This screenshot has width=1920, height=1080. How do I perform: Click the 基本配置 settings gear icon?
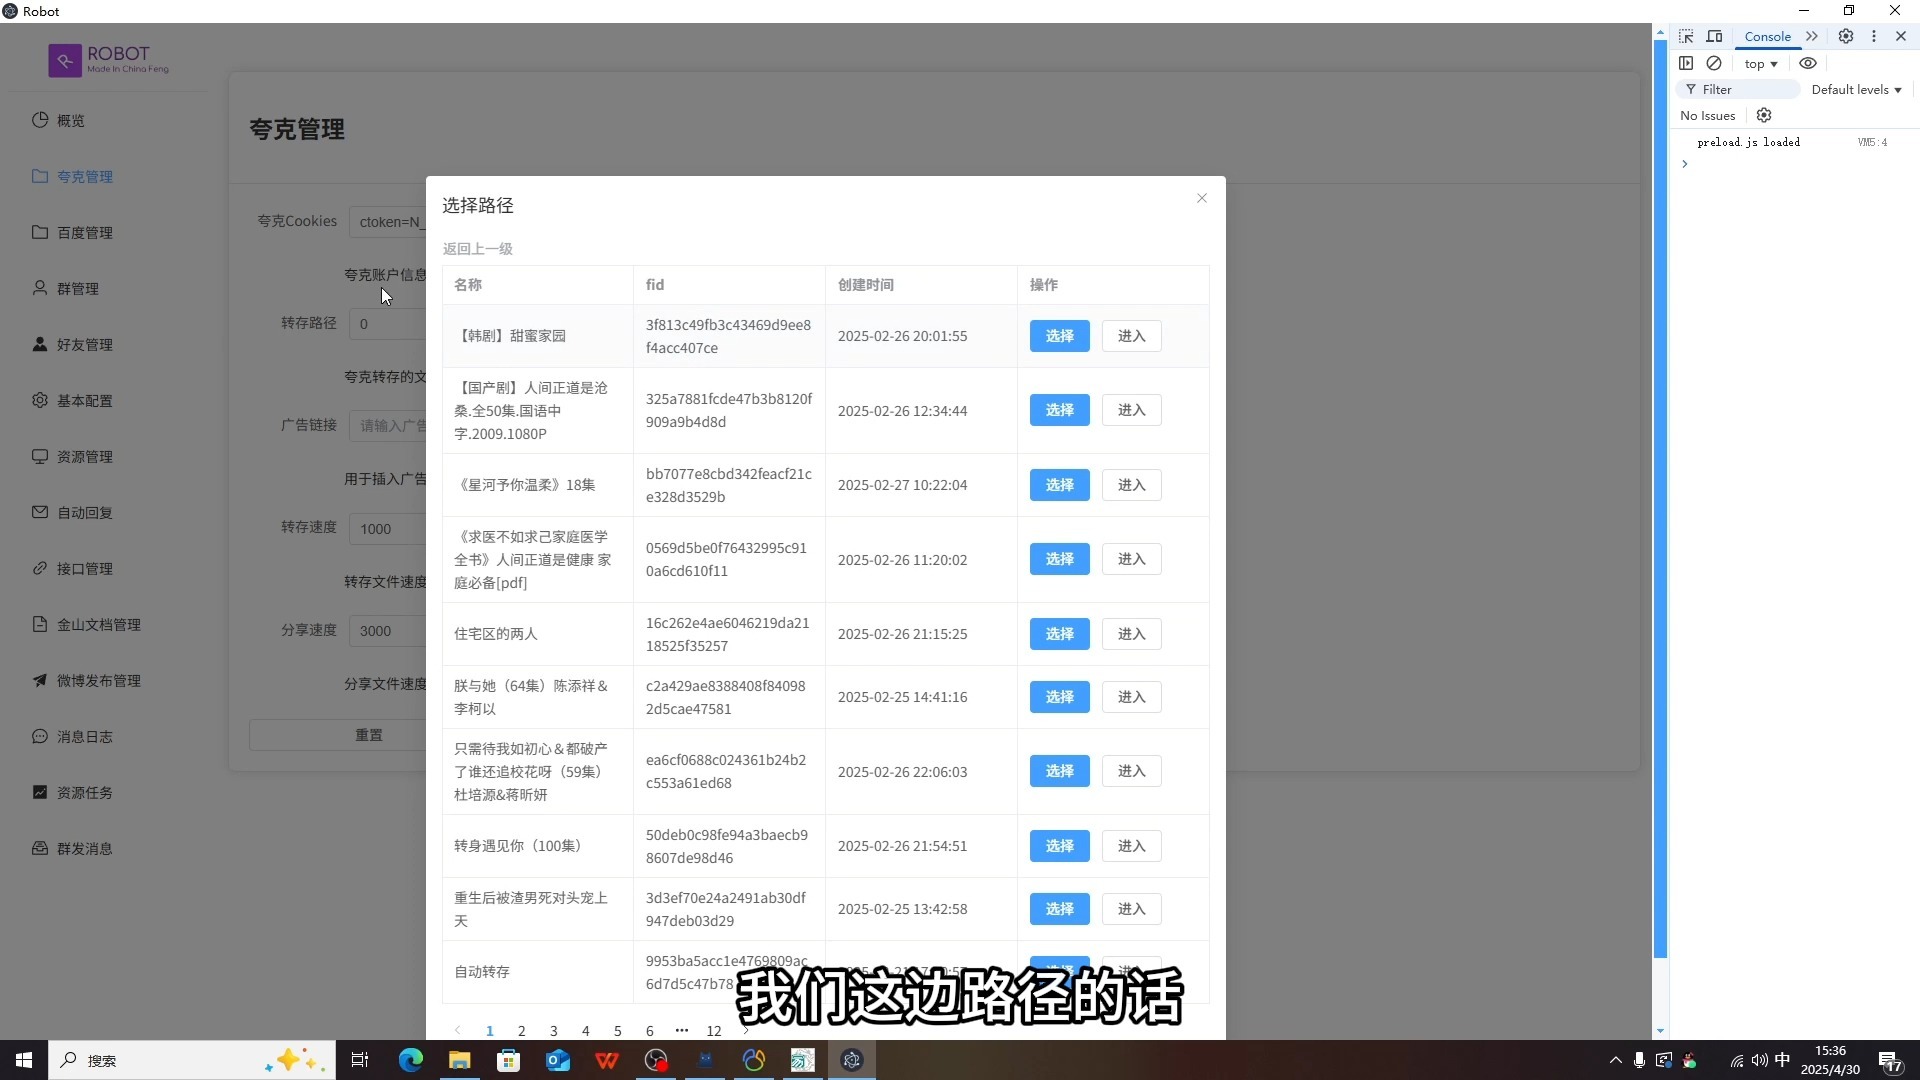point(40,400)
